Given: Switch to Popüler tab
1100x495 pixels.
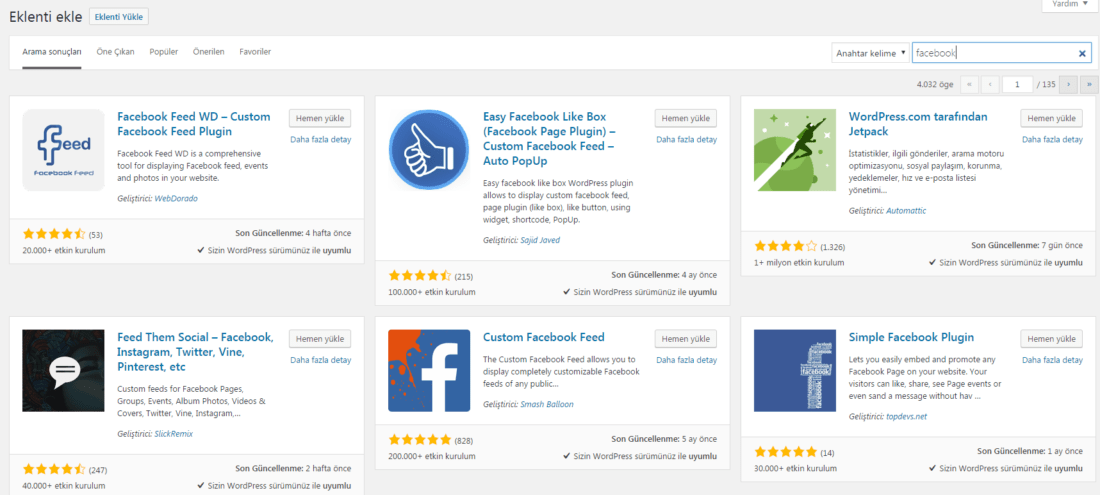Looking at the screenshot, I should click(163, 52).
